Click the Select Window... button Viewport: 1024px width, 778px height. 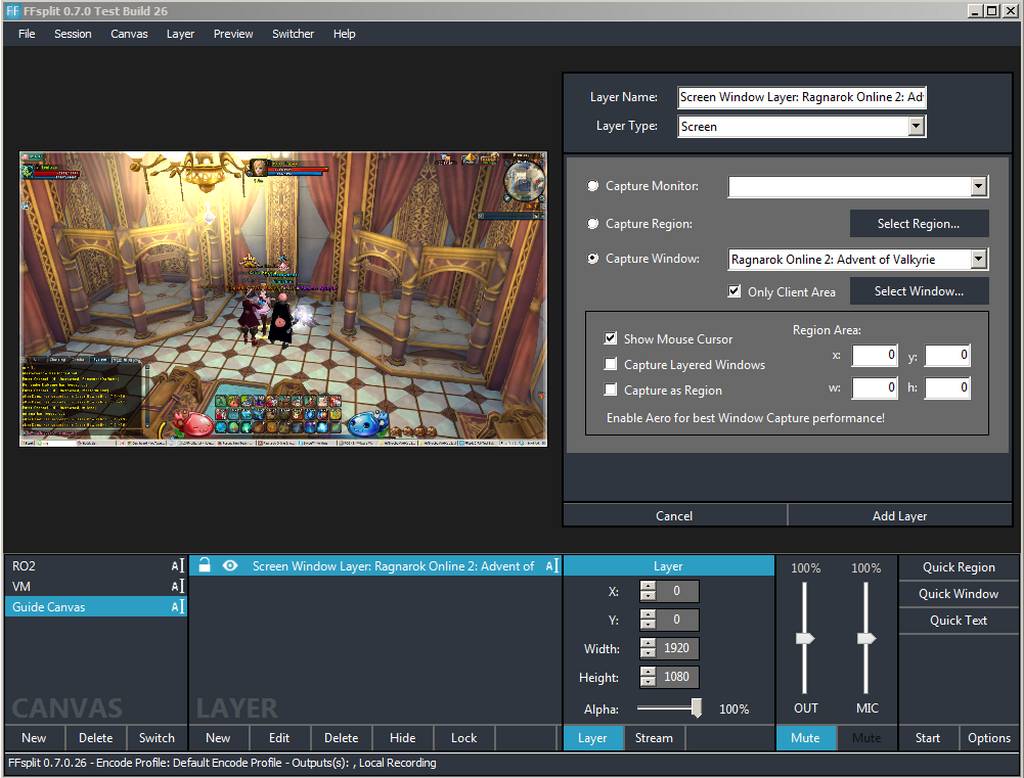point(918,291)
